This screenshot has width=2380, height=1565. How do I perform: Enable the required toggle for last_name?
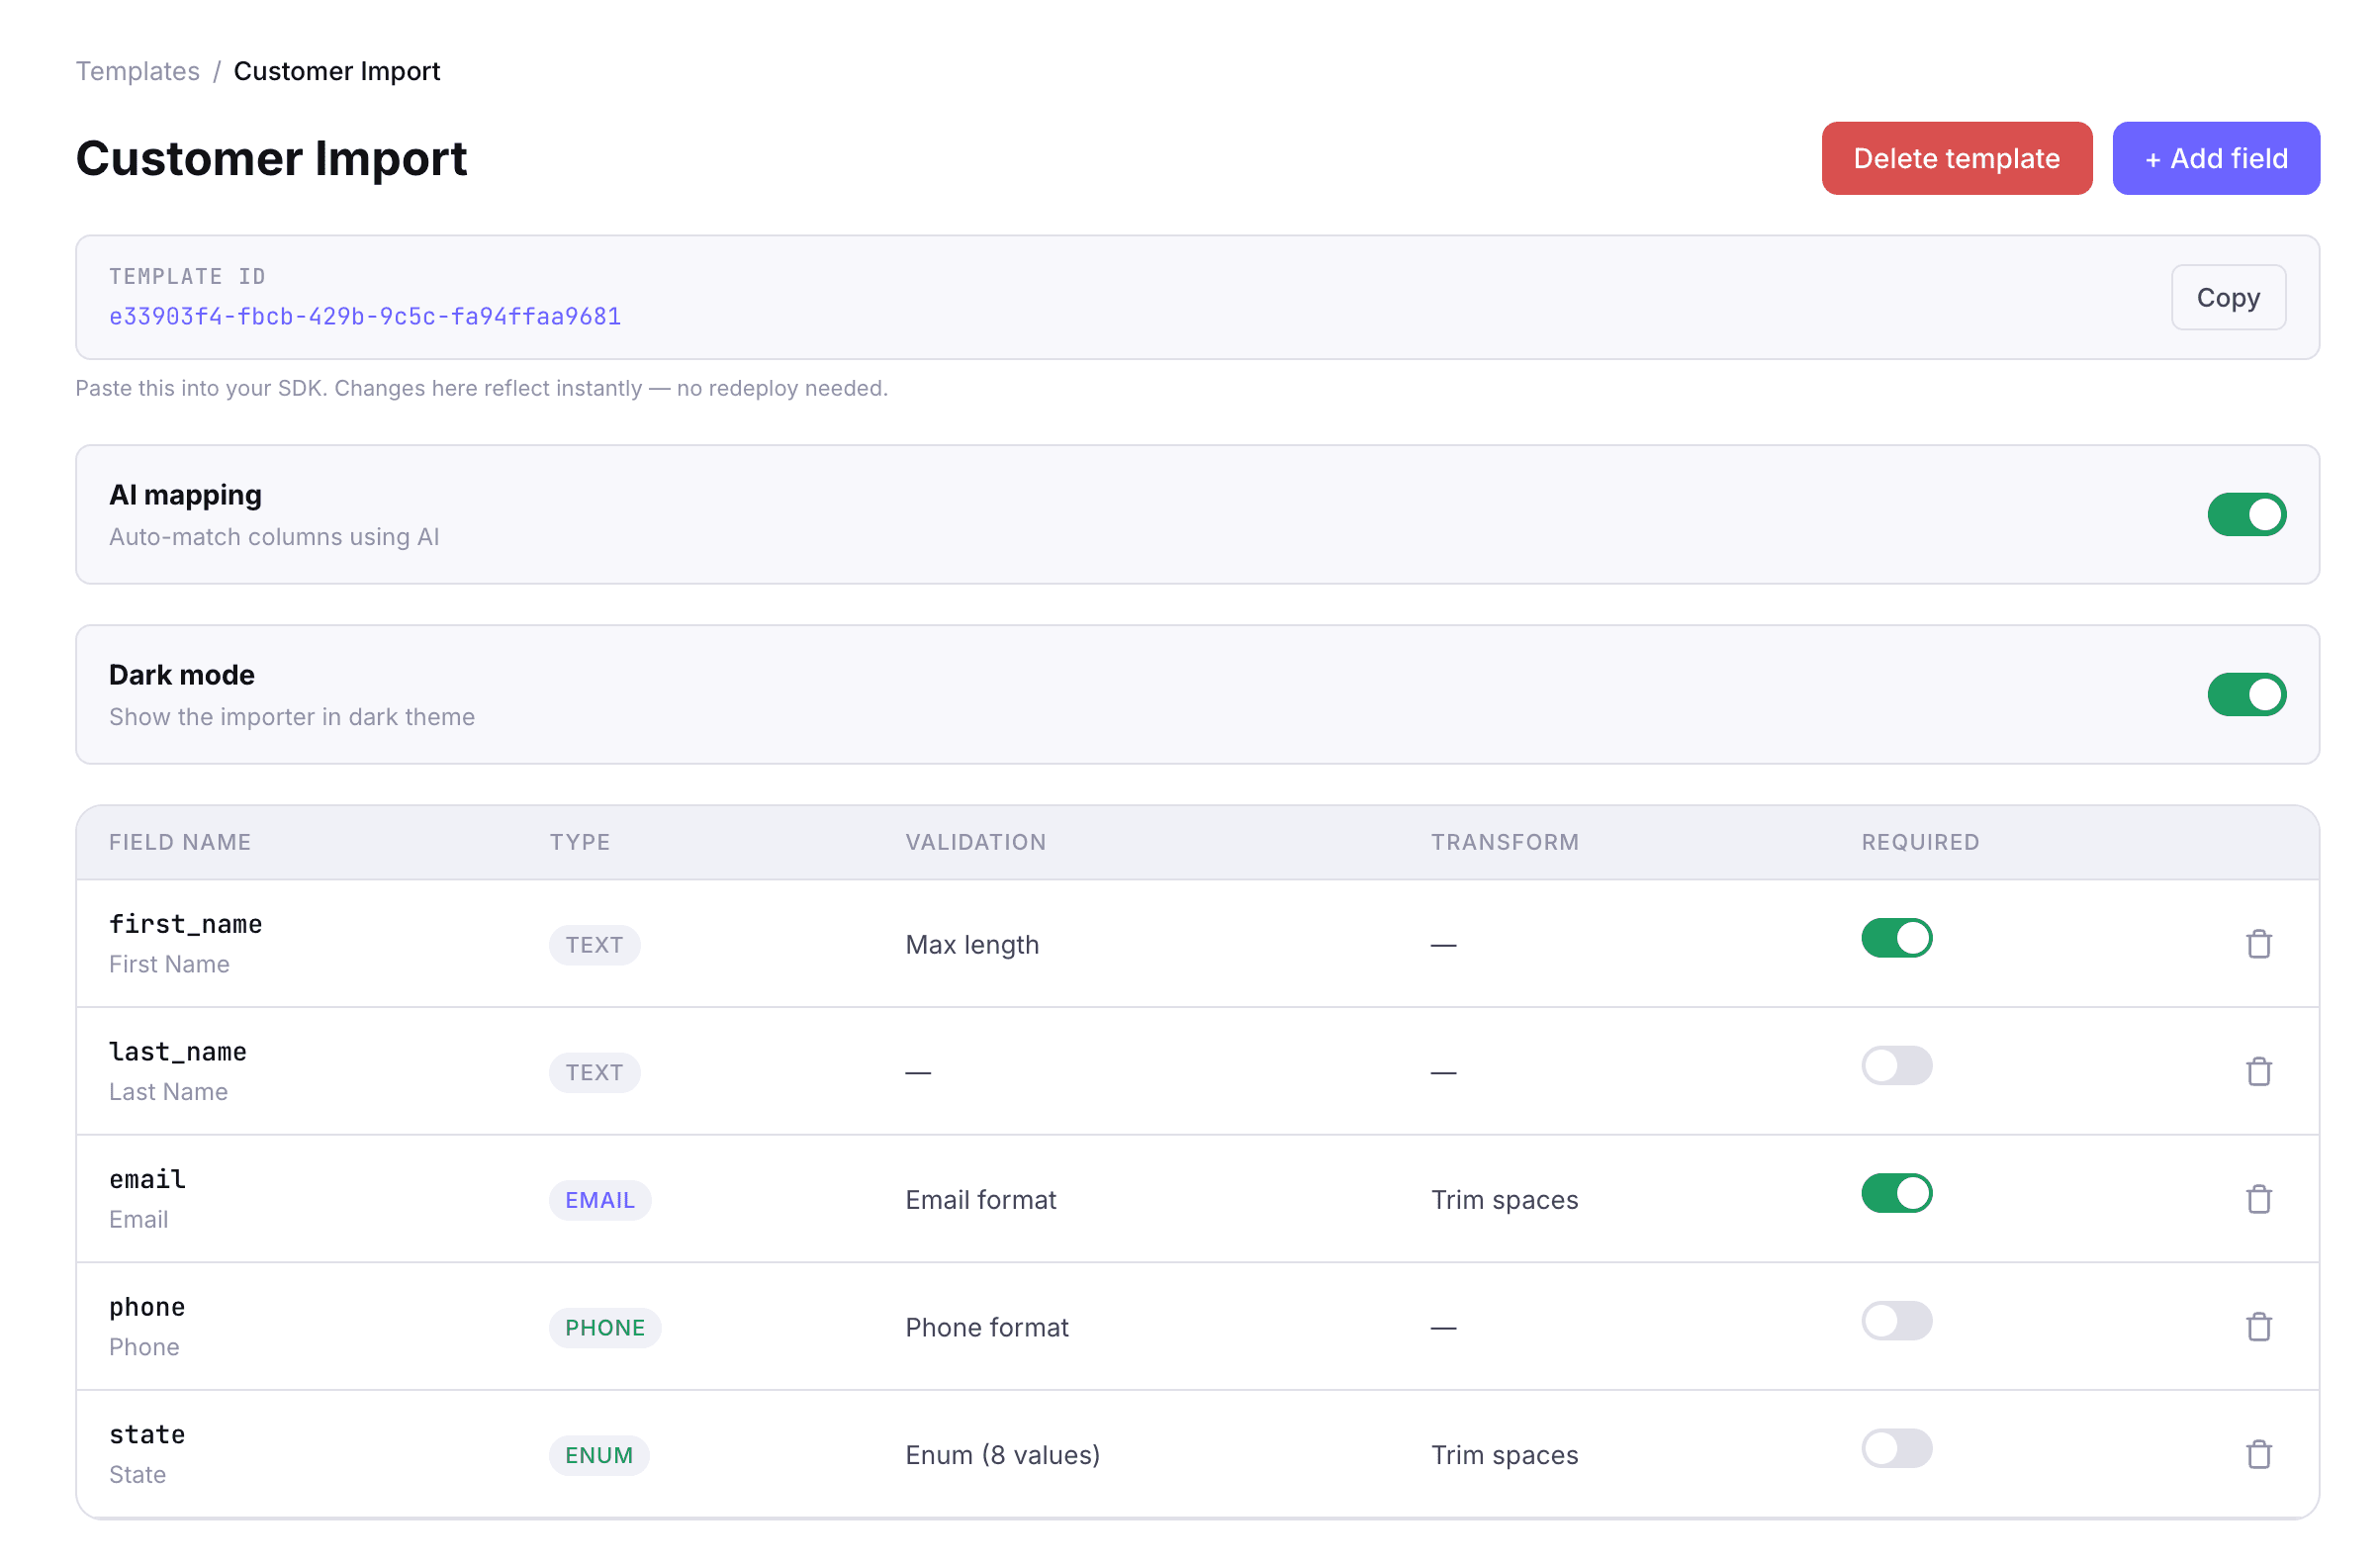tap(1896, 1065)
